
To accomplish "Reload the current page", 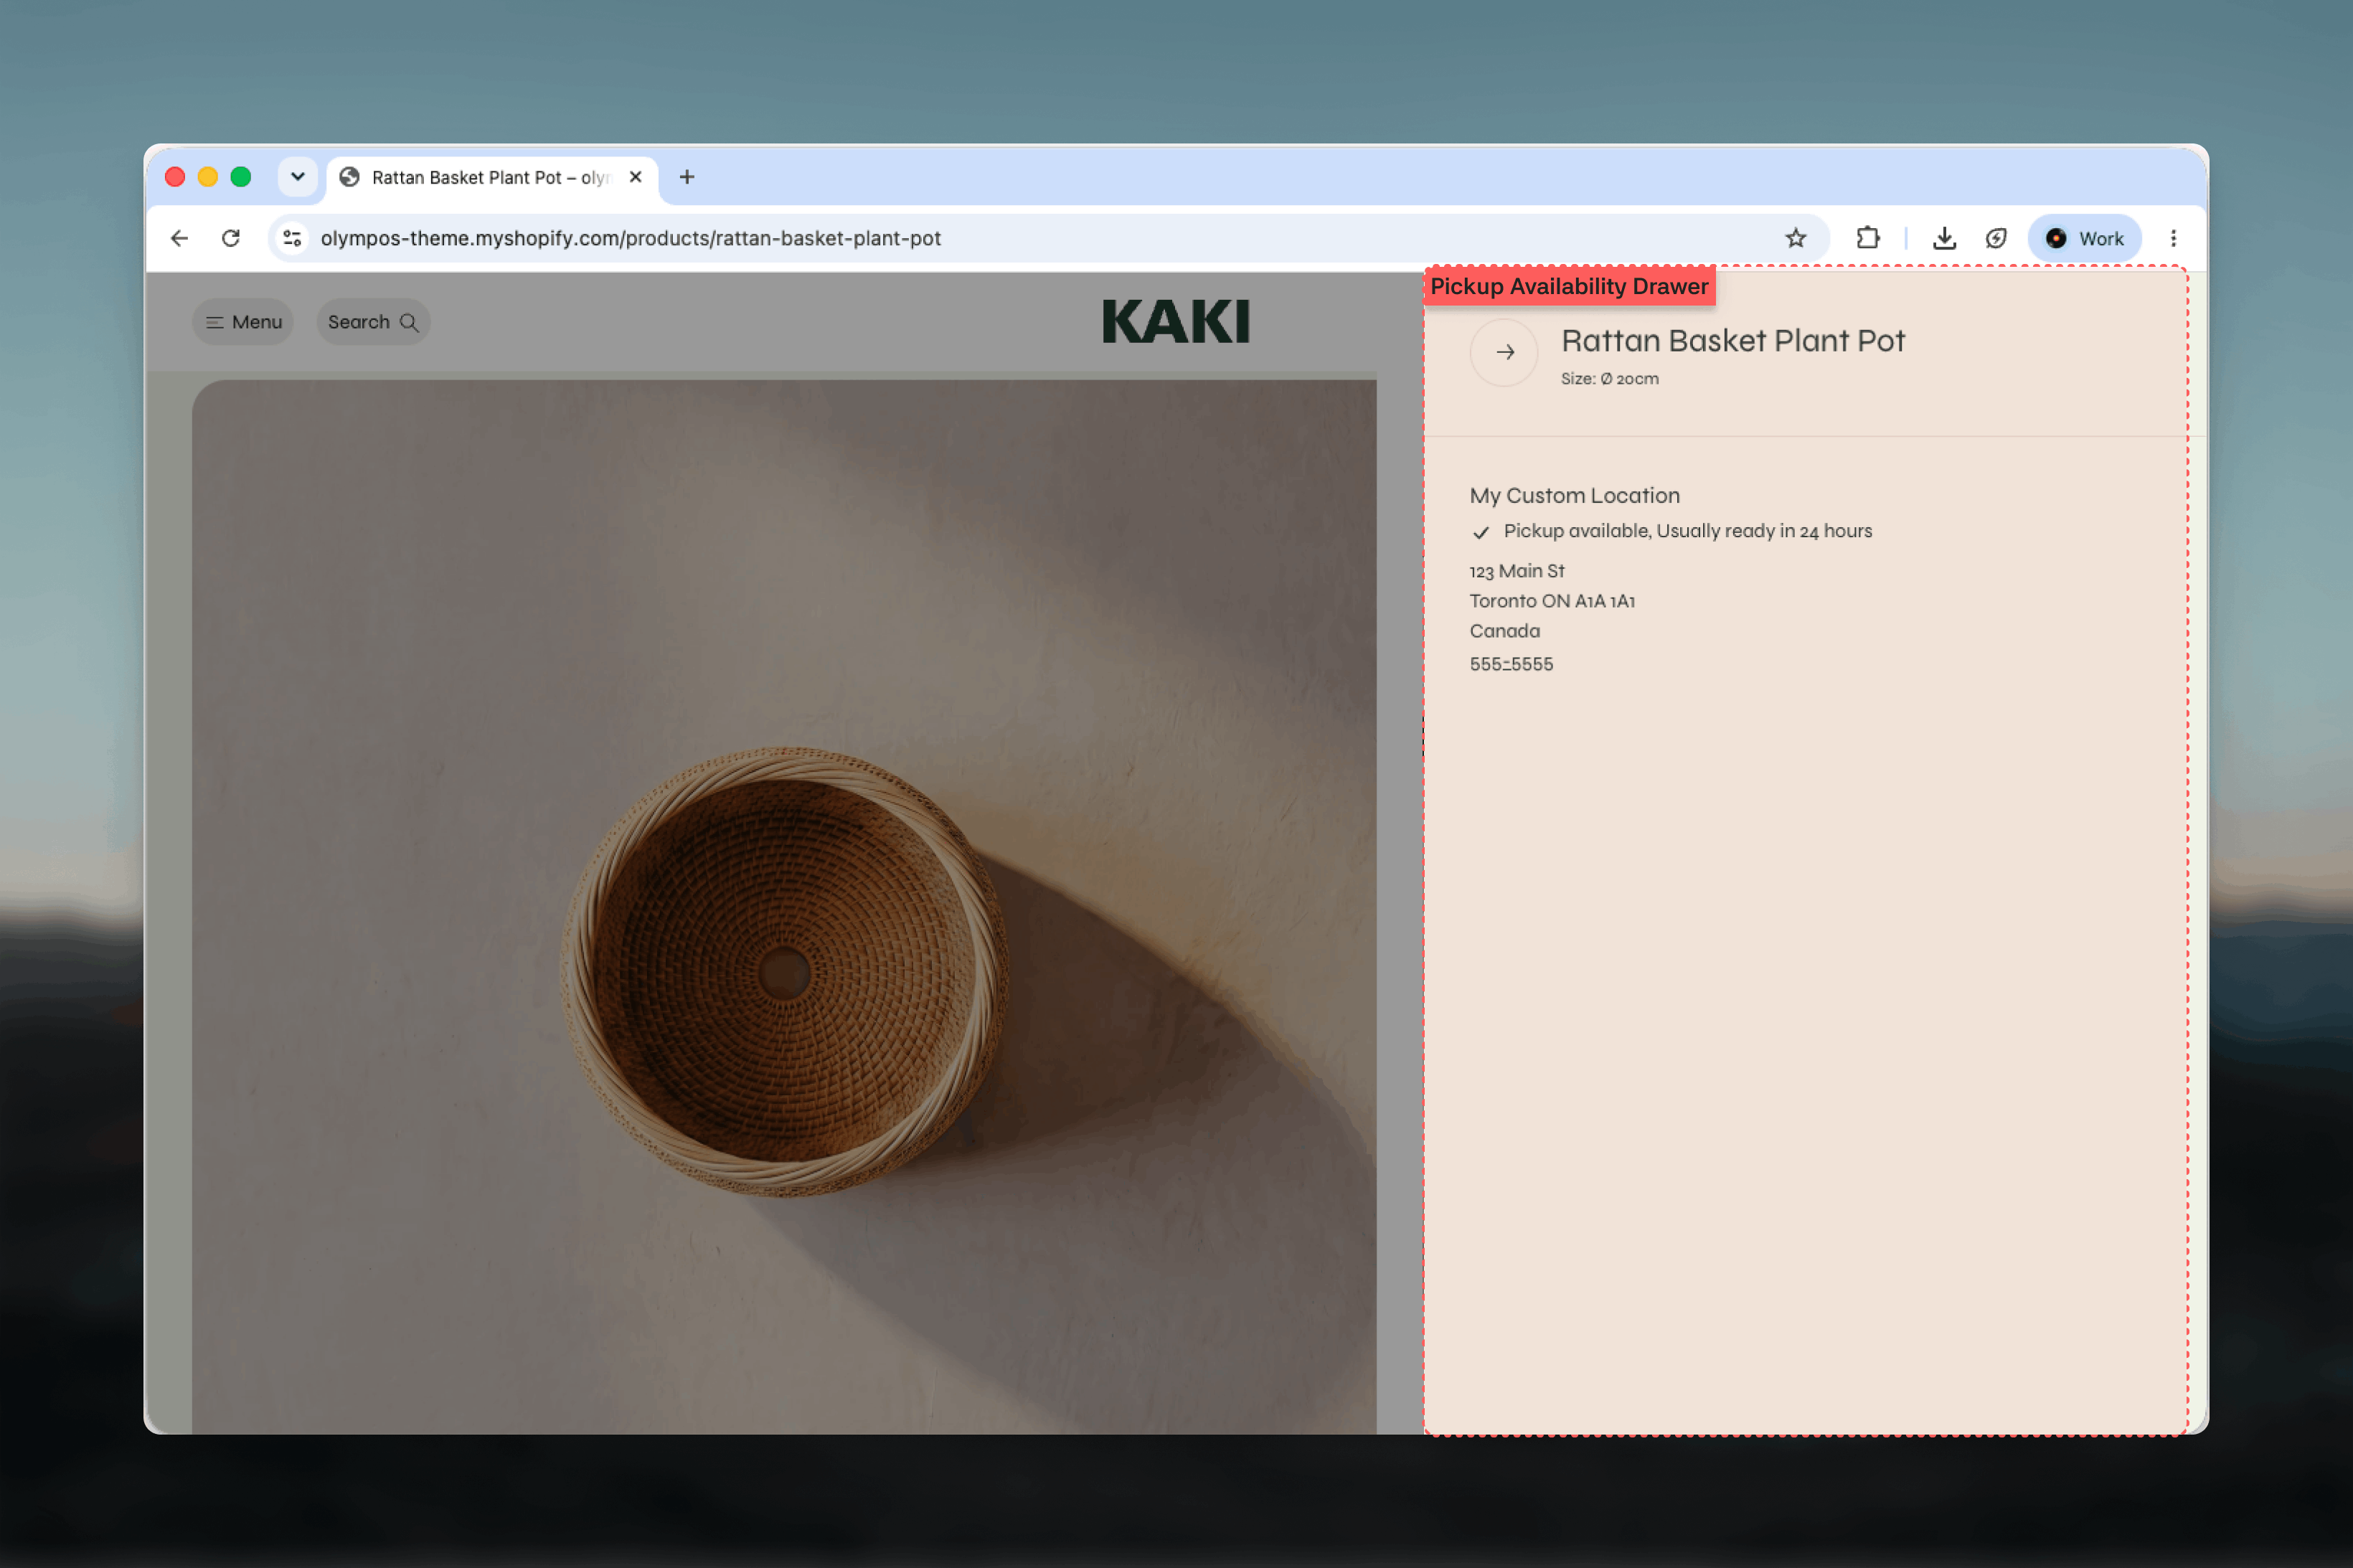I will coord(231,238).
